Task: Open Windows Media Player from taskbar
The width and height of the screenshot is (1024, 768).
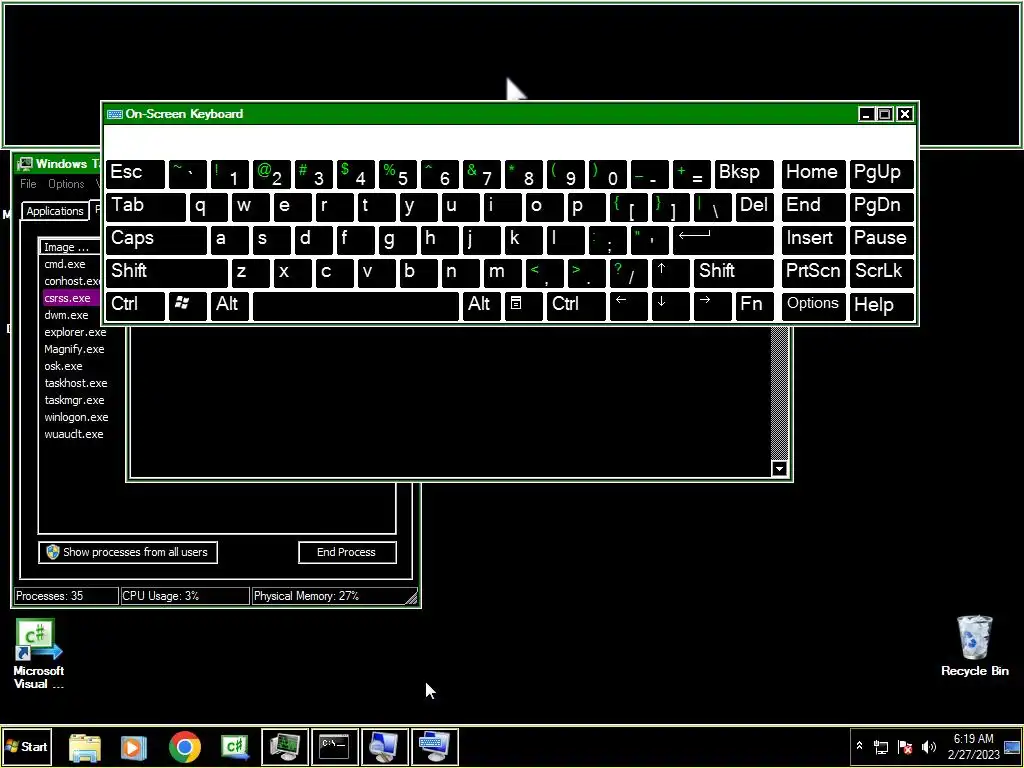Action: 134,746
